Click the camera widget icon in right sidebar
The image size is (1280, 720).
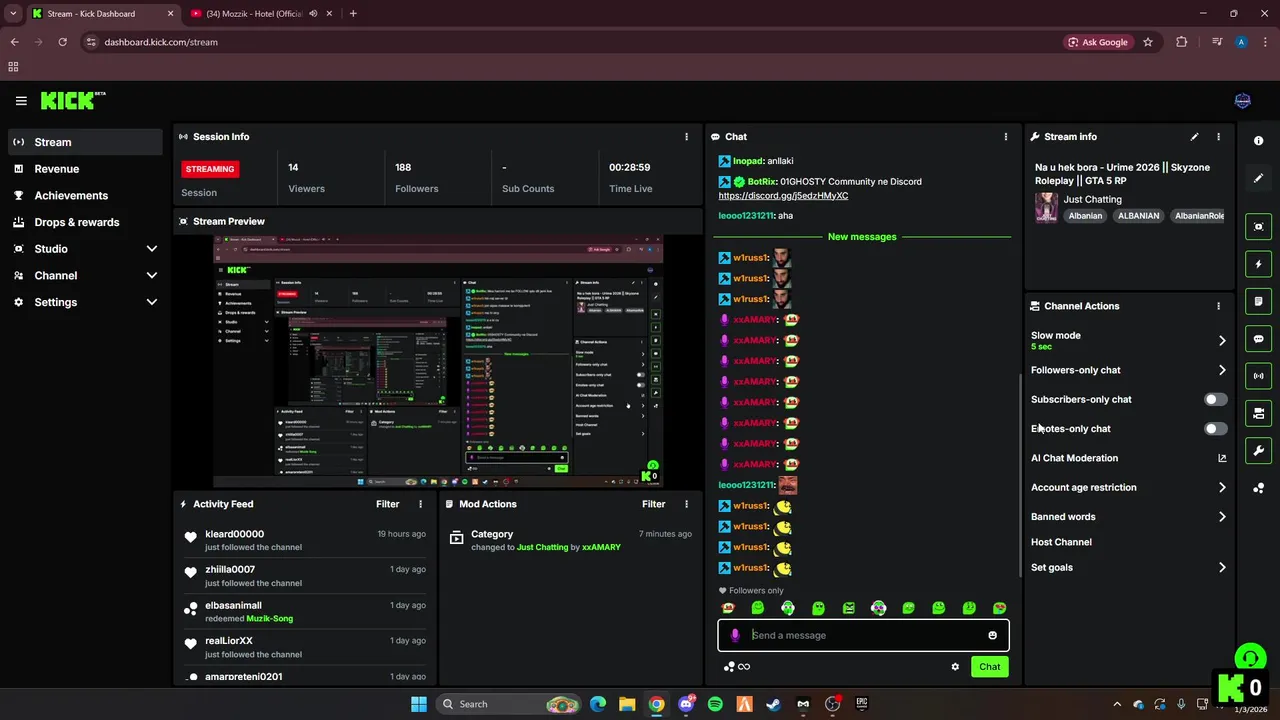point(1258,413)
